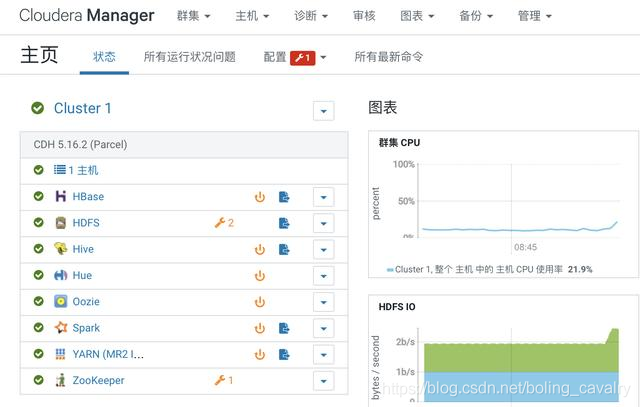The image size is (640, 407).
Task: Open the HBase service link
Action: click(88, 196)
